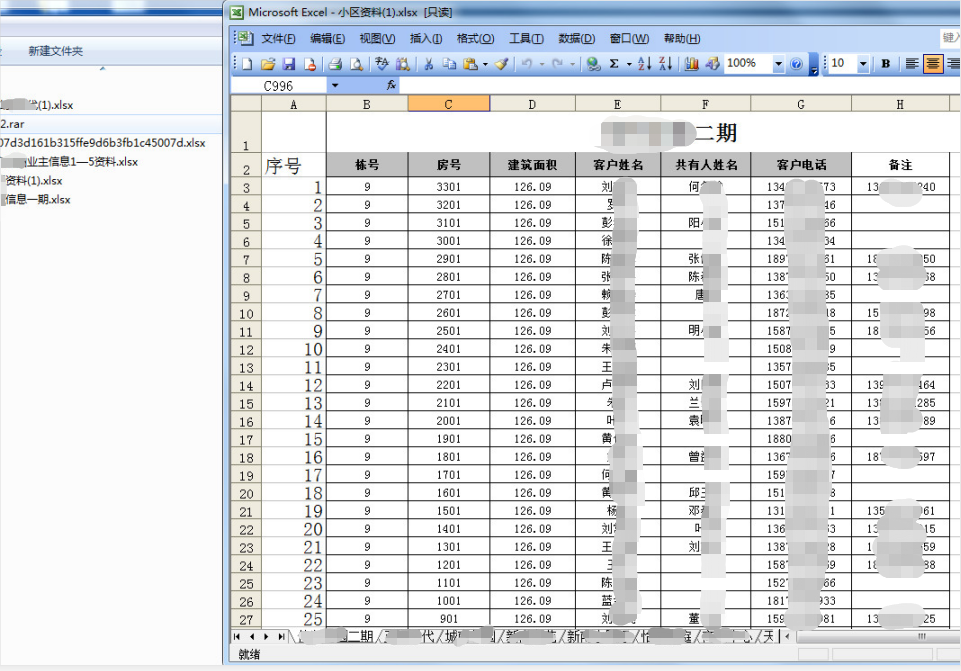Toggle center alignment button
The height and width of the screenshot is (671, 961).
933,64
